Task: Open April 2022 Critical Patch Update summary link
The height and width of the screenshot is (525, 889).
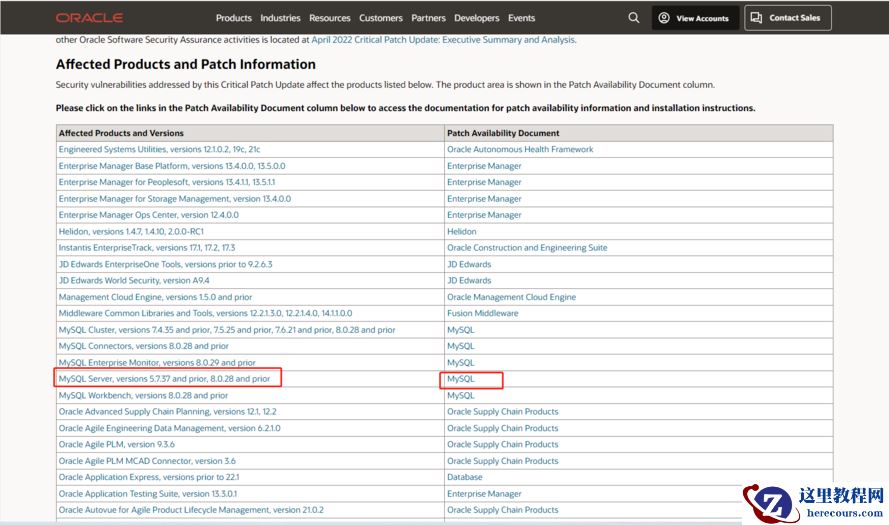Action: coord(442,40)
